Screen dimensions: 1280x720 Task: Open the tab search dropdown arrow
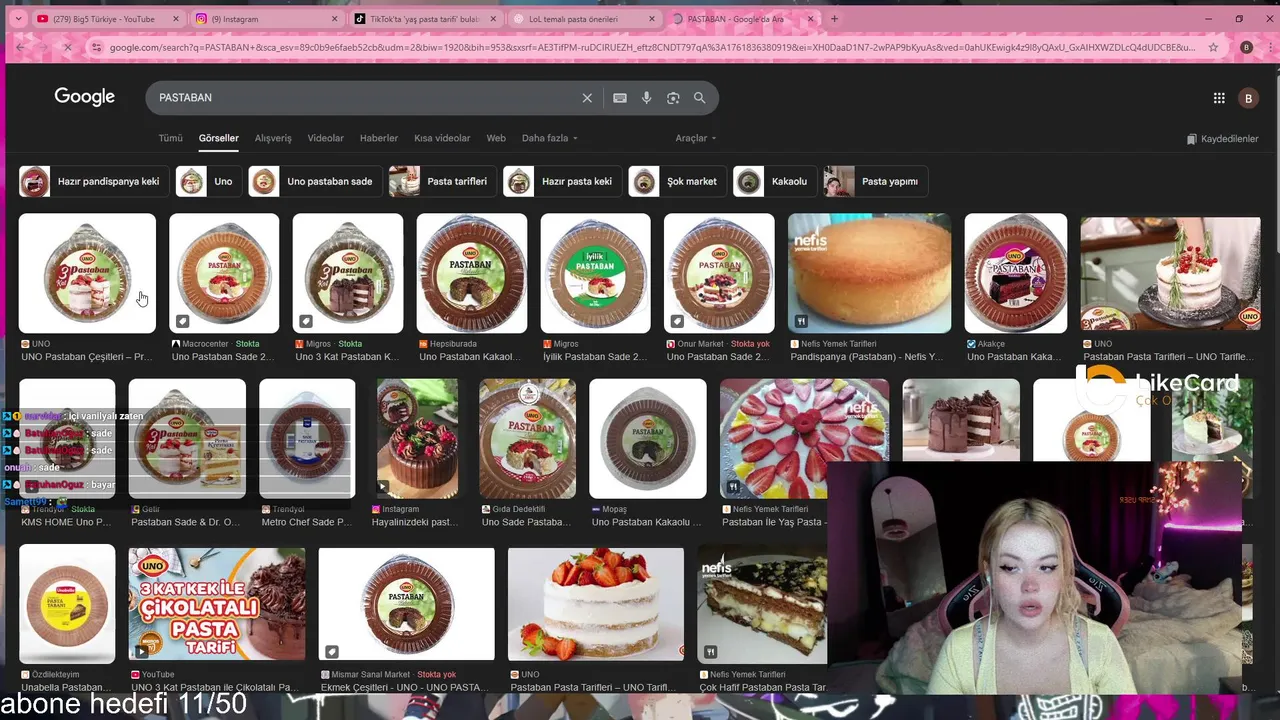[x=18, y=19]
